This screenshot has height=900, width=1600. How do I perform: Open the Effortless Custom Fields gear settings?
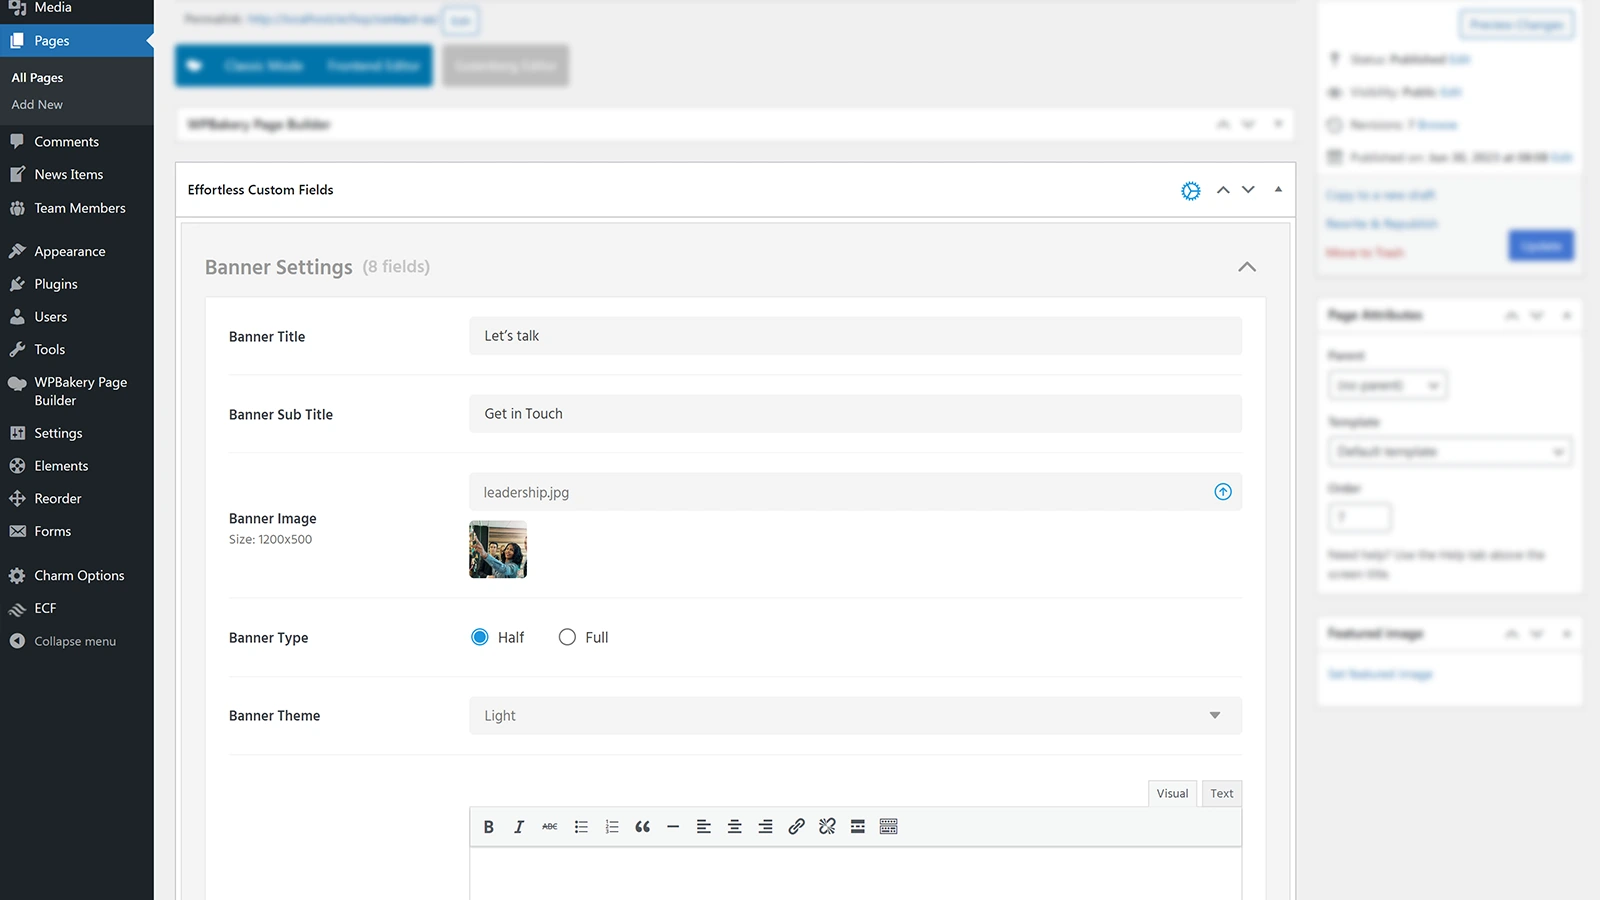(1190, 190)
